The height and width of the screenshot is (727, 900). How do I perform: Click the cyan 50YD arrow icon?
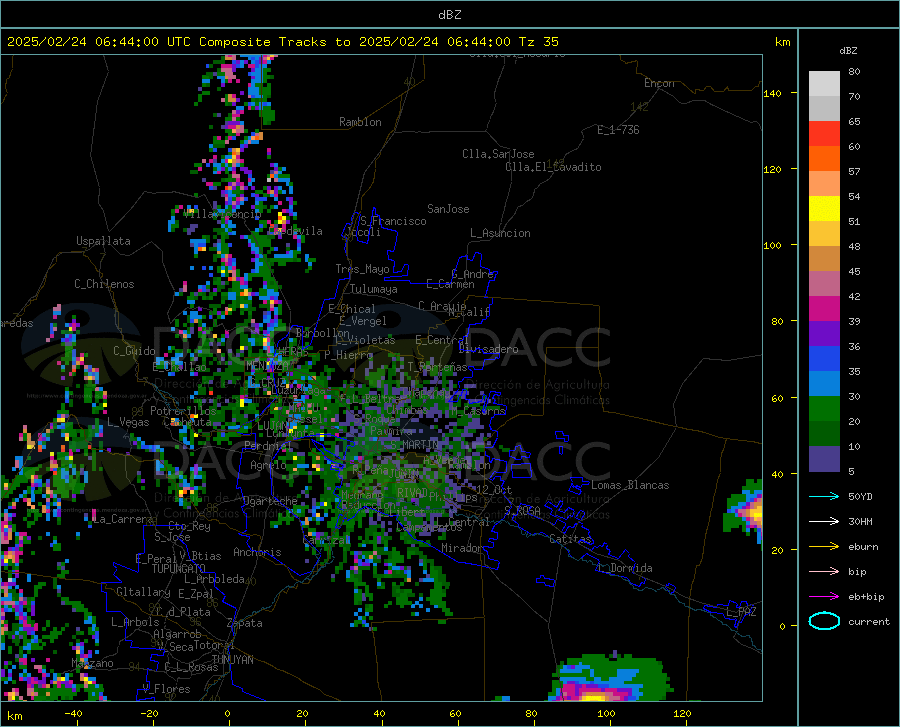(824, 496)
